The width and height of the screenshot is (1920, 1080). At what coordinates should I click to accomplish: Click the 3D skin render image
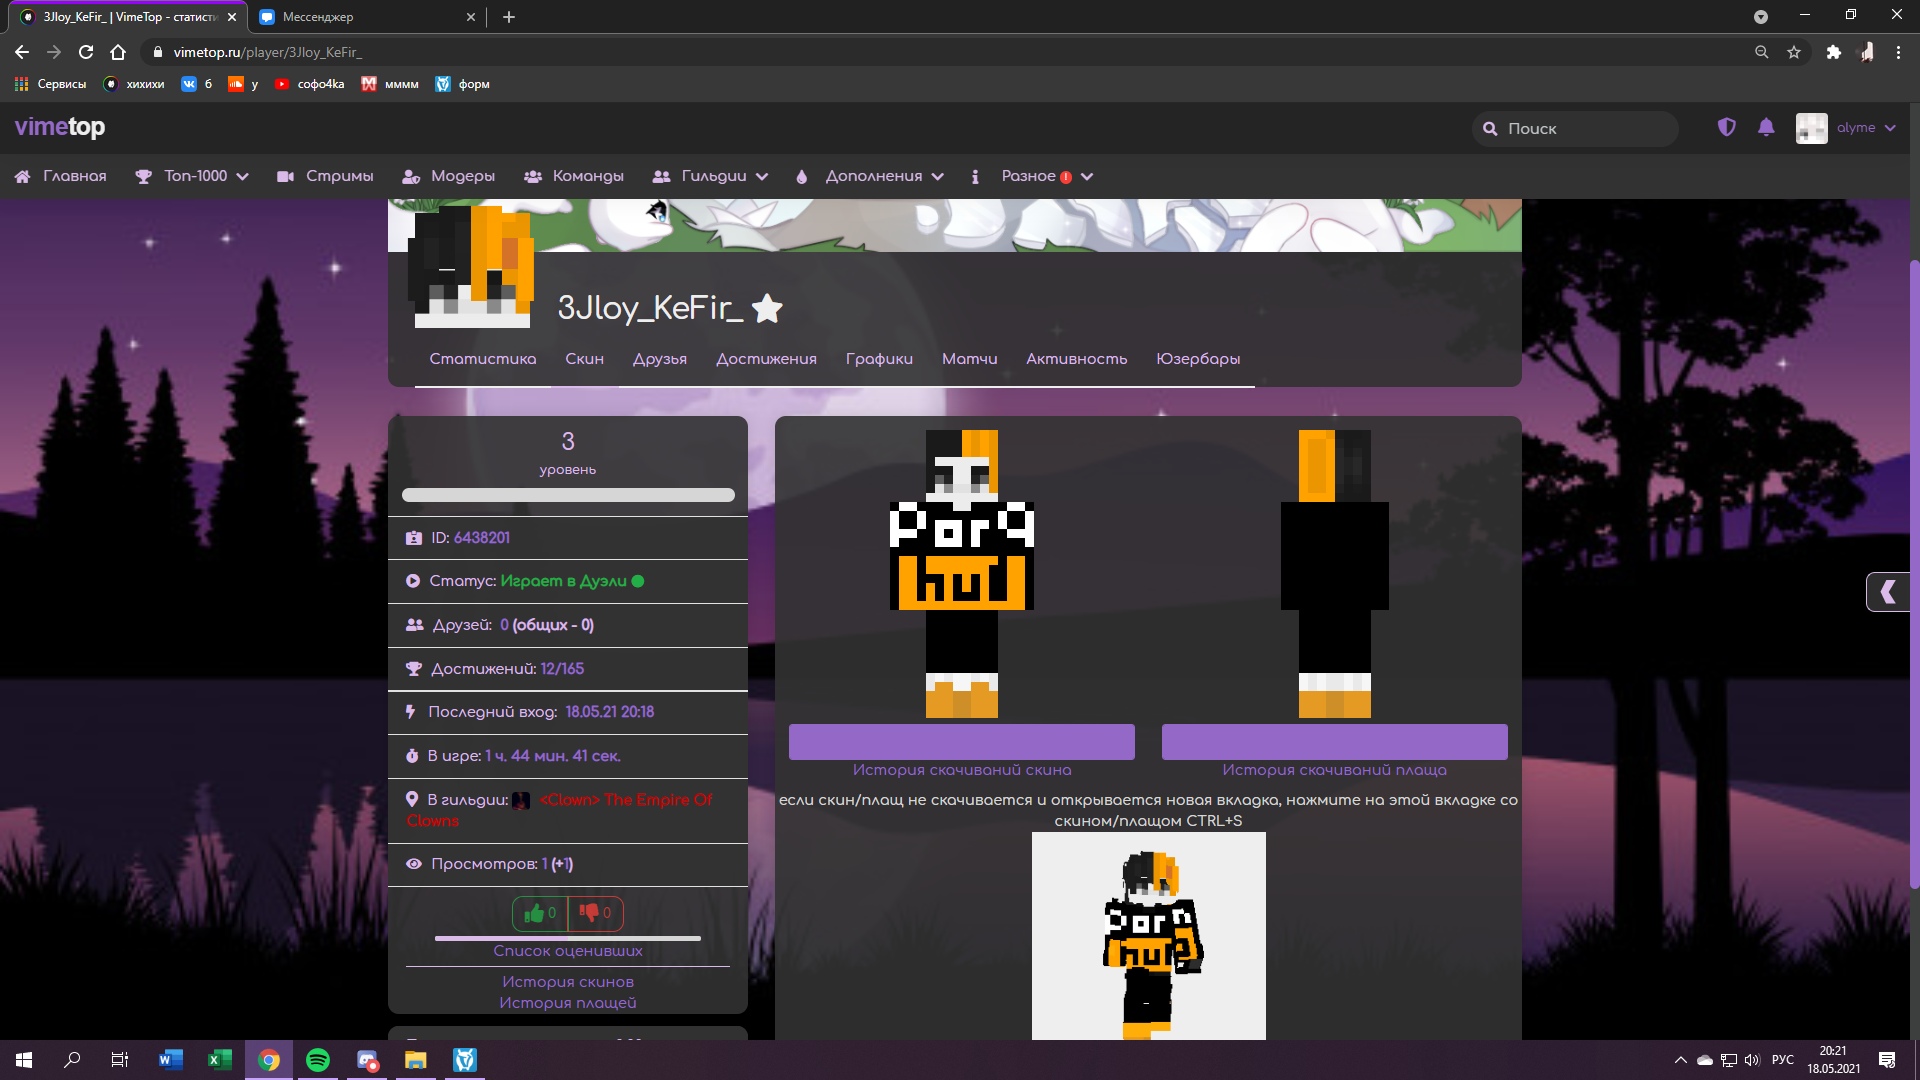[1149, 936]
